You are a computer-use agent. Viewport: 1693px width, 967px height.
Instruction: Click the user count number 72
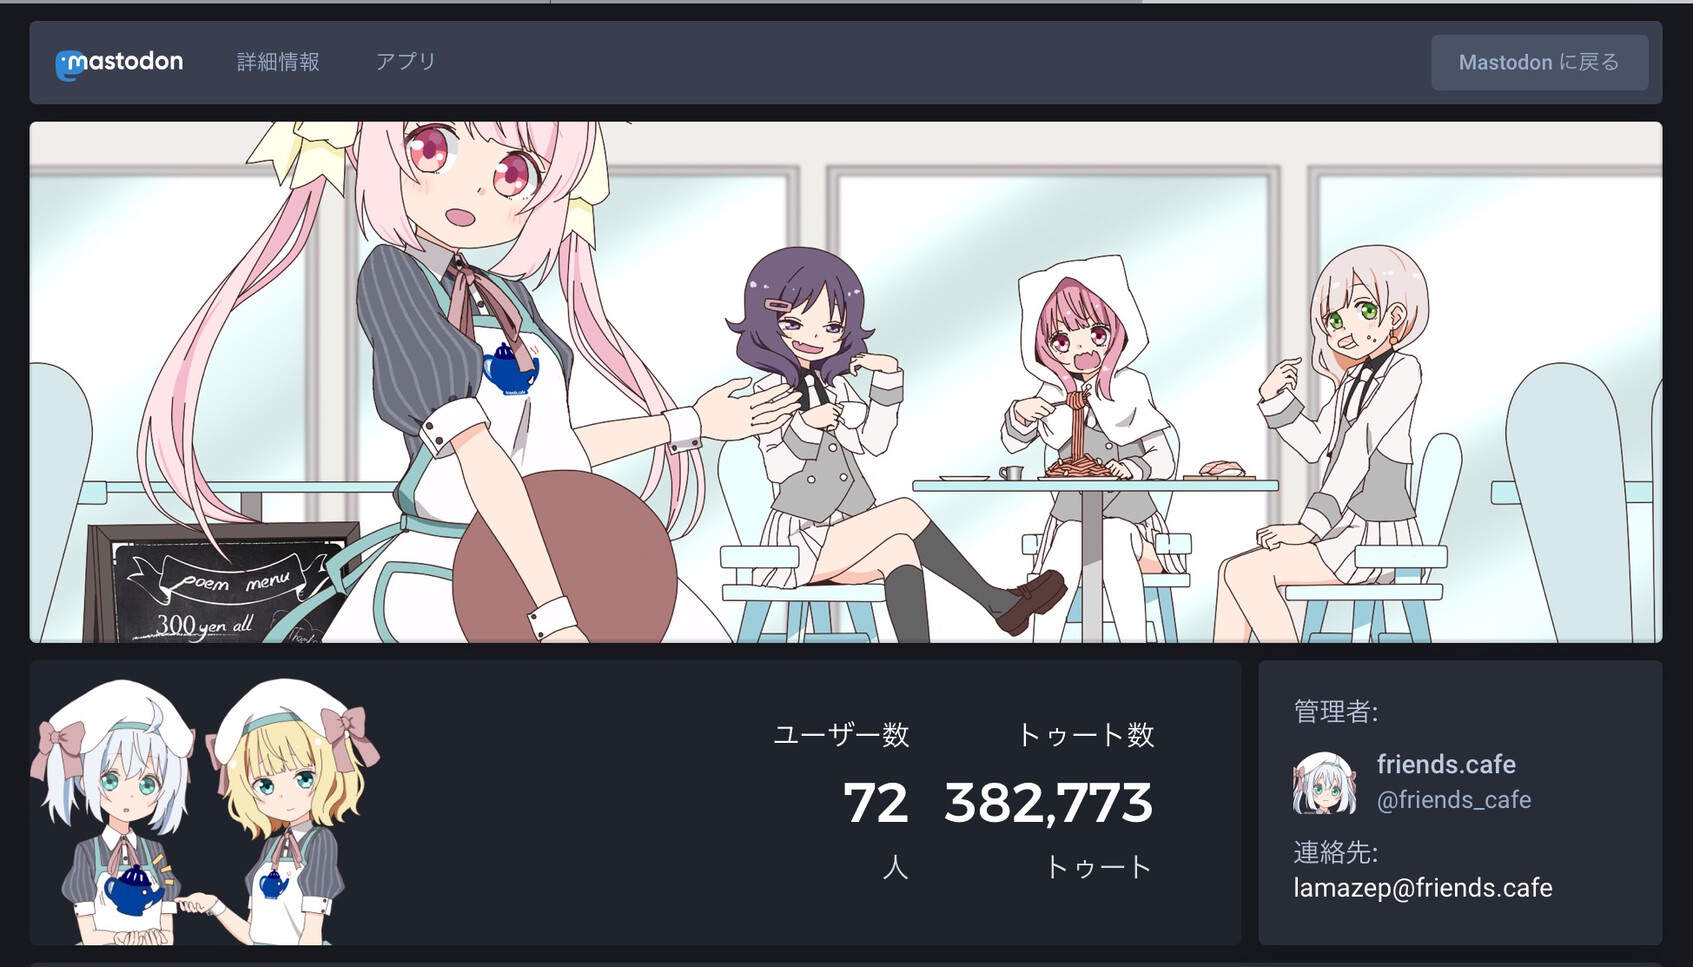[876, 803]
